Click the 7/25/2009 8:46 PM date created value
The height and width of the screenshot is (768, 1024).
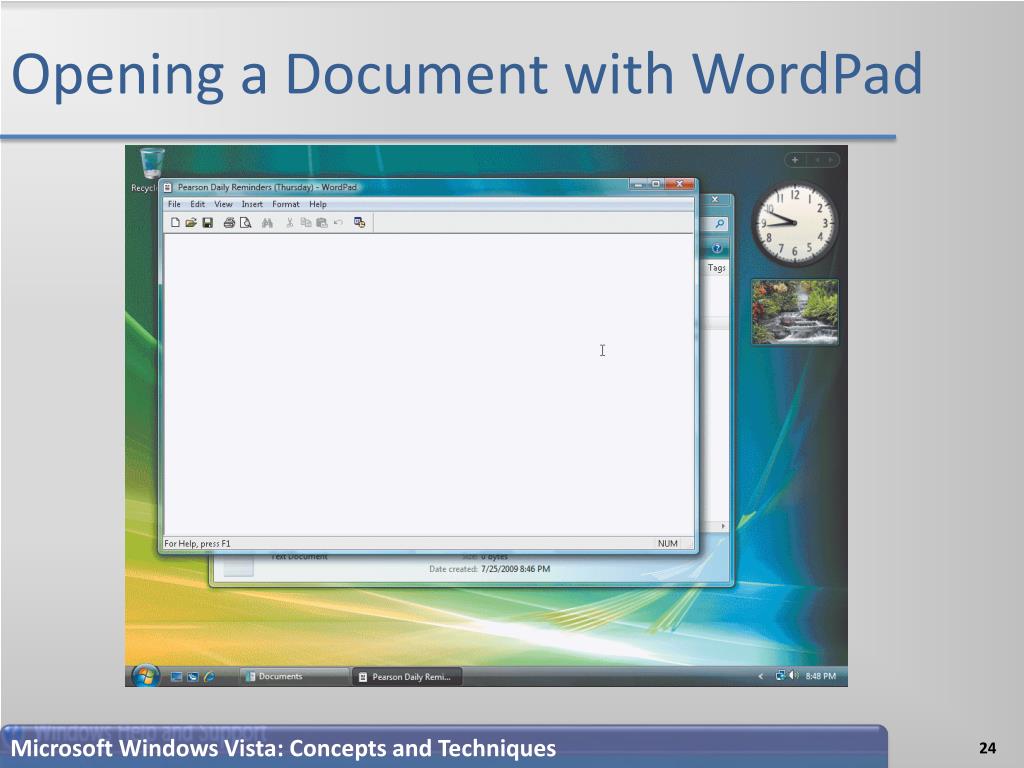point(515,569)
